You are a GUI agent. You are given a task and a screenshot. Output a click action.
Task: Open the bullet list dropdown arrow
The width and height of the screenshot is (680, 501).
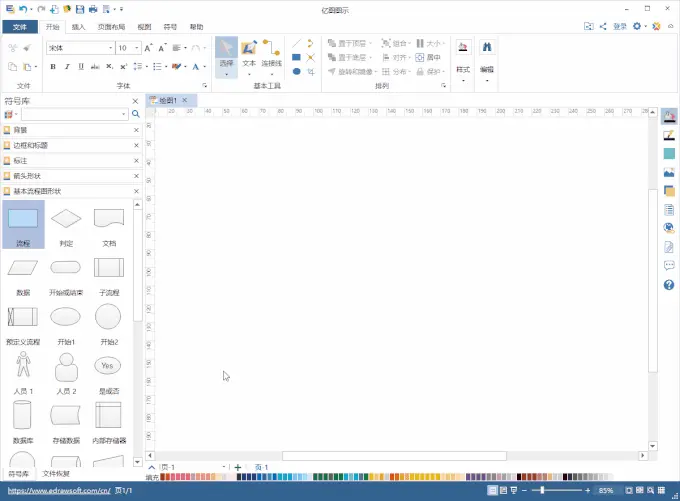[166, 67]
